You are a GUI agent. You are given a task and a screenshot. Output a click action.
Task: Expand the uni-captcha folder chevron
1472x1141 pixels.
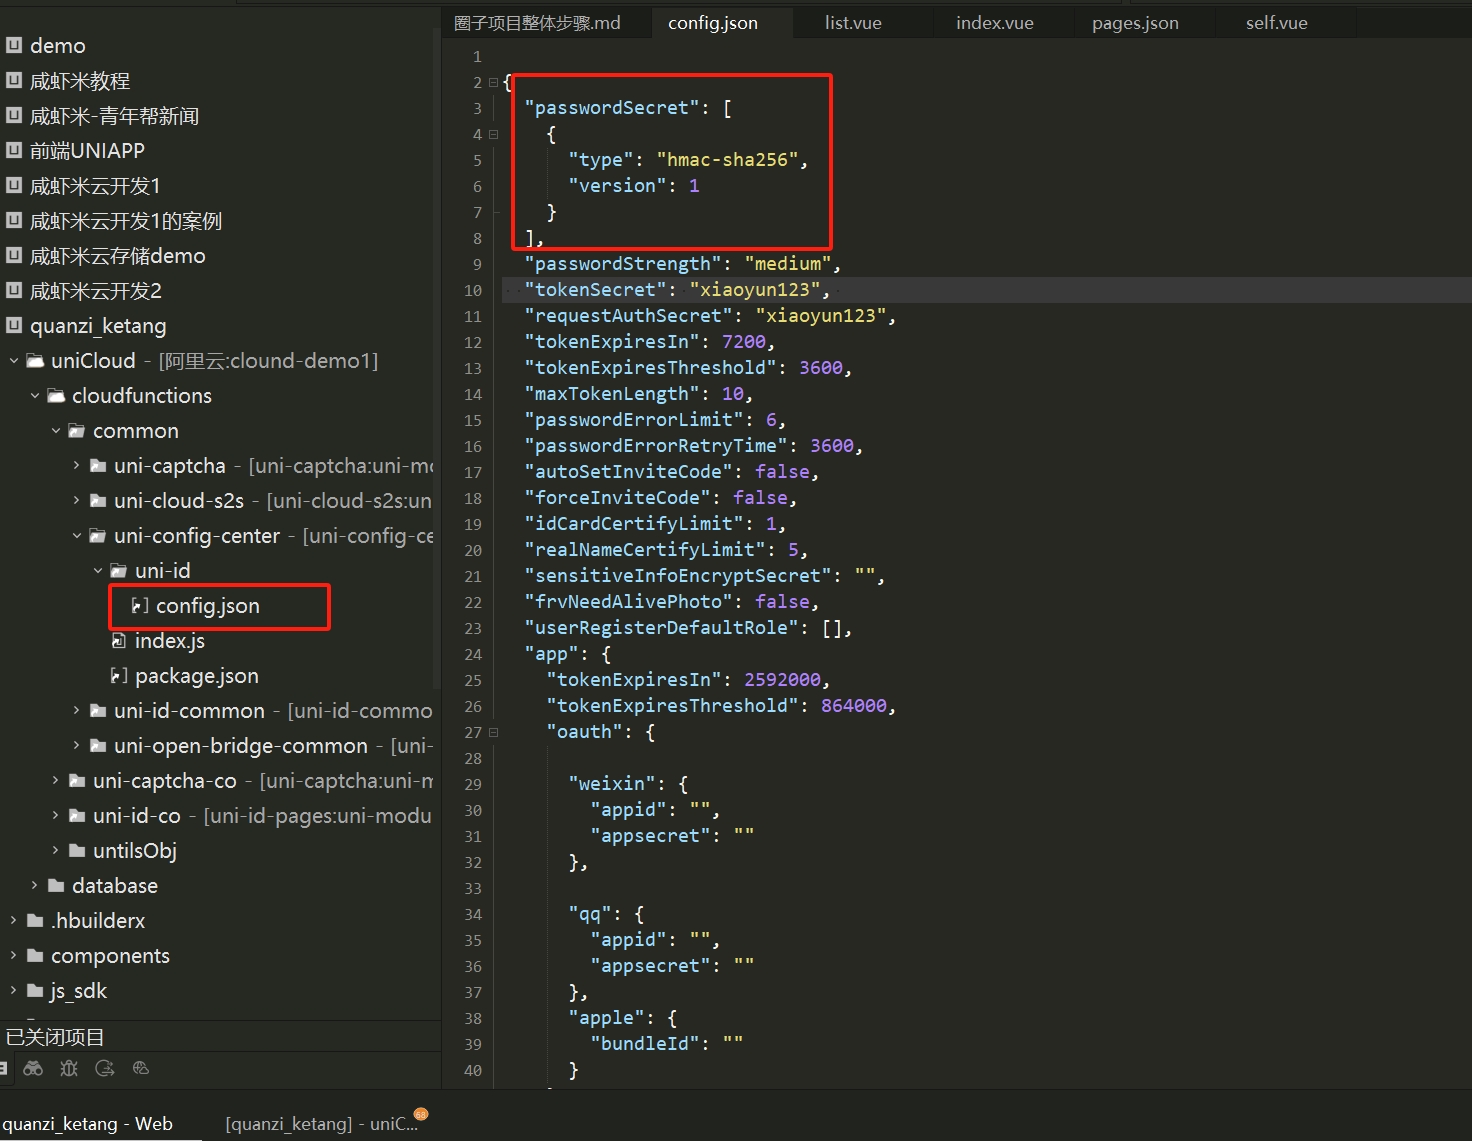[x=77, y=466]
